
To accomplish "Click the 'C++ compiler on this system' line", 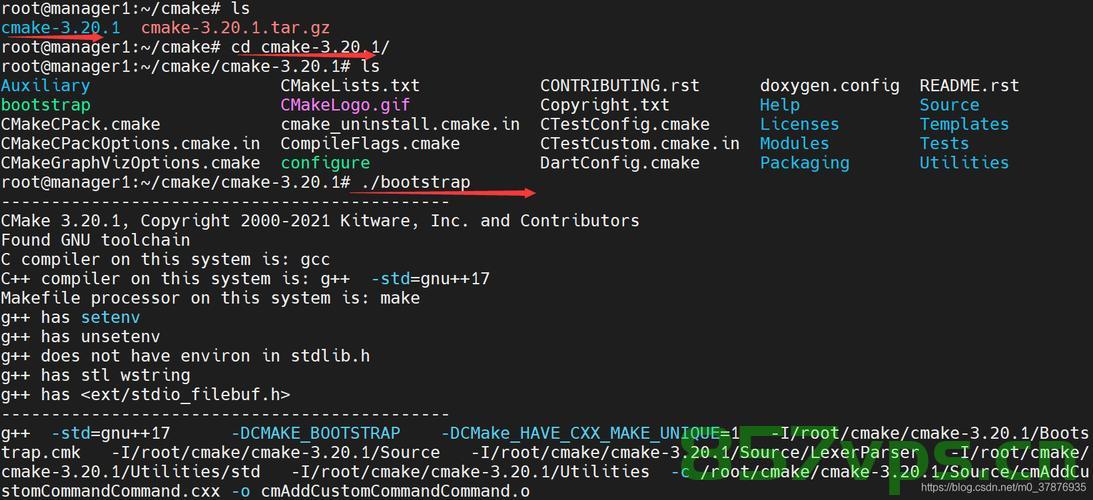I will pyautogui.click(x=245, y=279).
